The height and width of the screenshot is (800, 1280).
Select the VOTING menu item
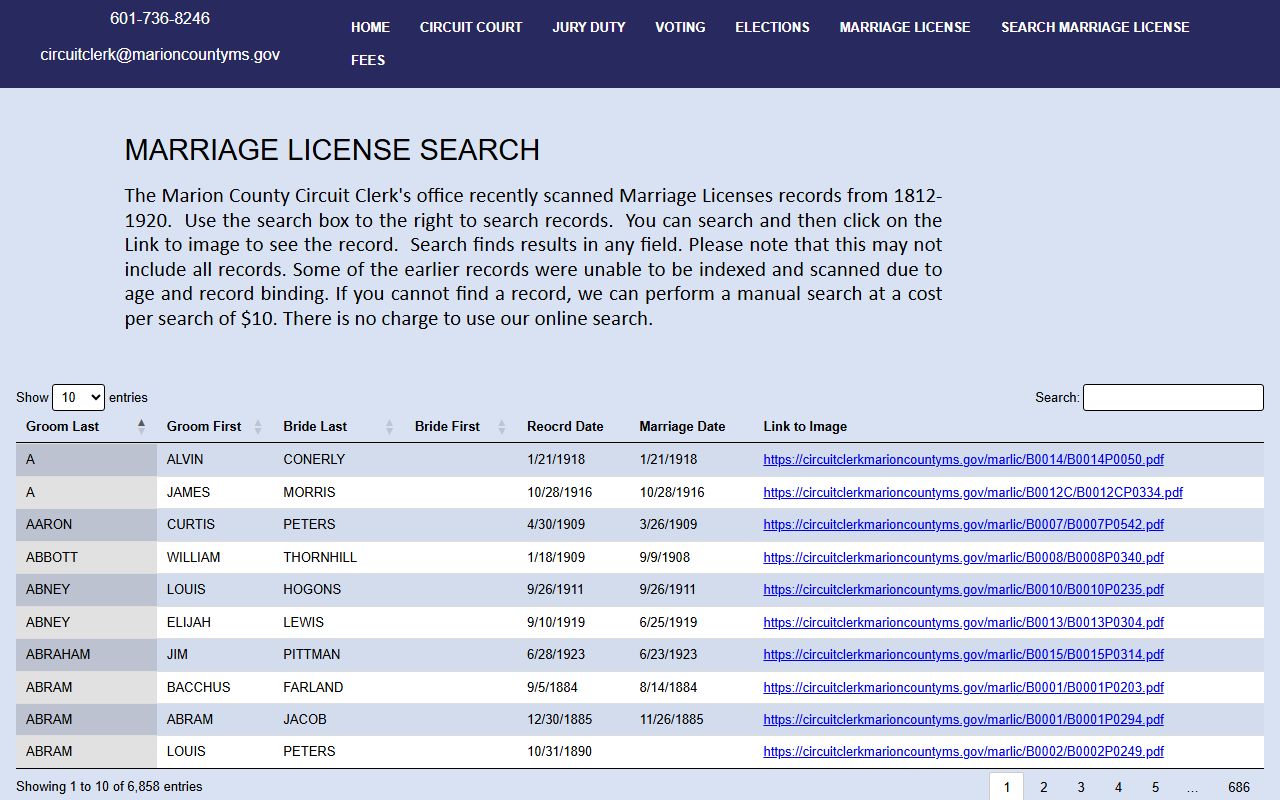[x=680, y=27]
